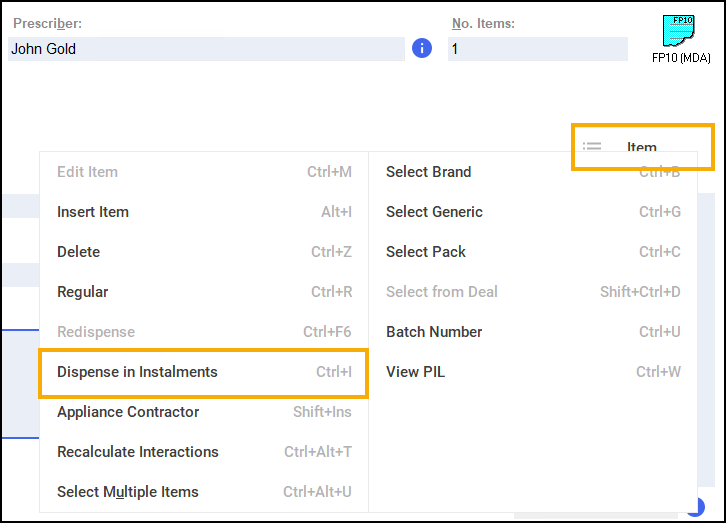Click Delete in the item menu
The width and height of the screenshot is (726, 523).
[79, 252]
